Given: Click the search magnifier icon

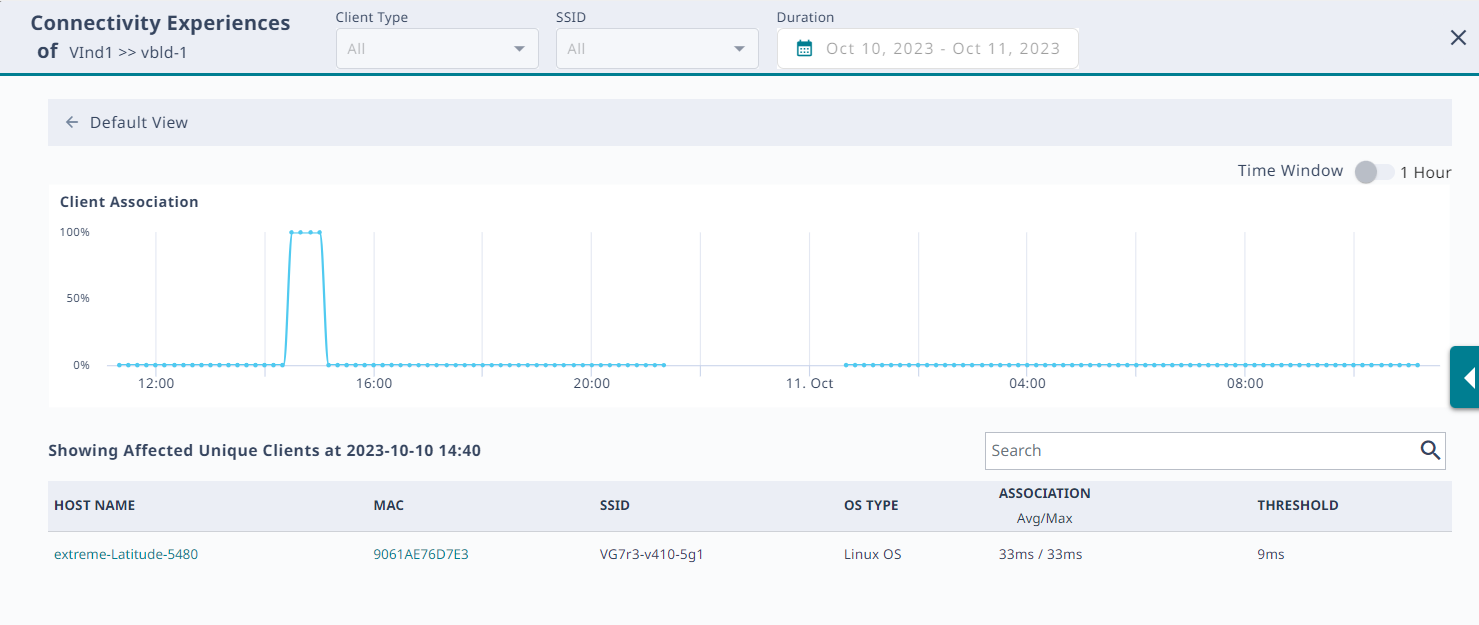Looking at the screenshot, I should click(1430, 450).
